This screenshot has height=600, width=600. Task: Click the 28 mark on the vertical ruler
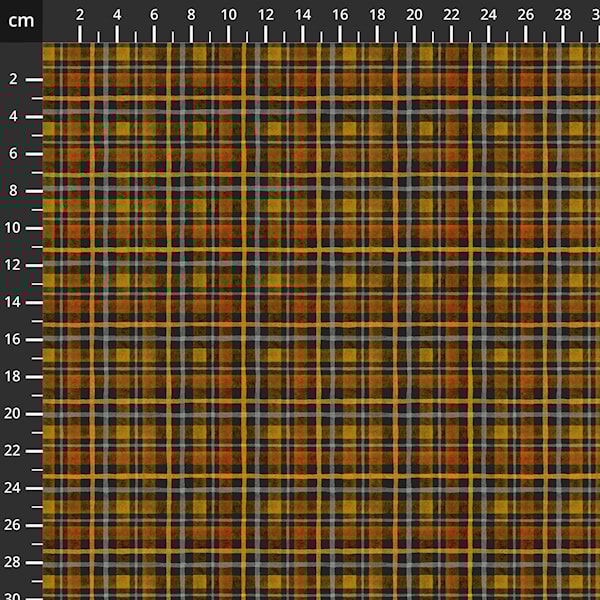pyautogui.click(x=15, y=561)
